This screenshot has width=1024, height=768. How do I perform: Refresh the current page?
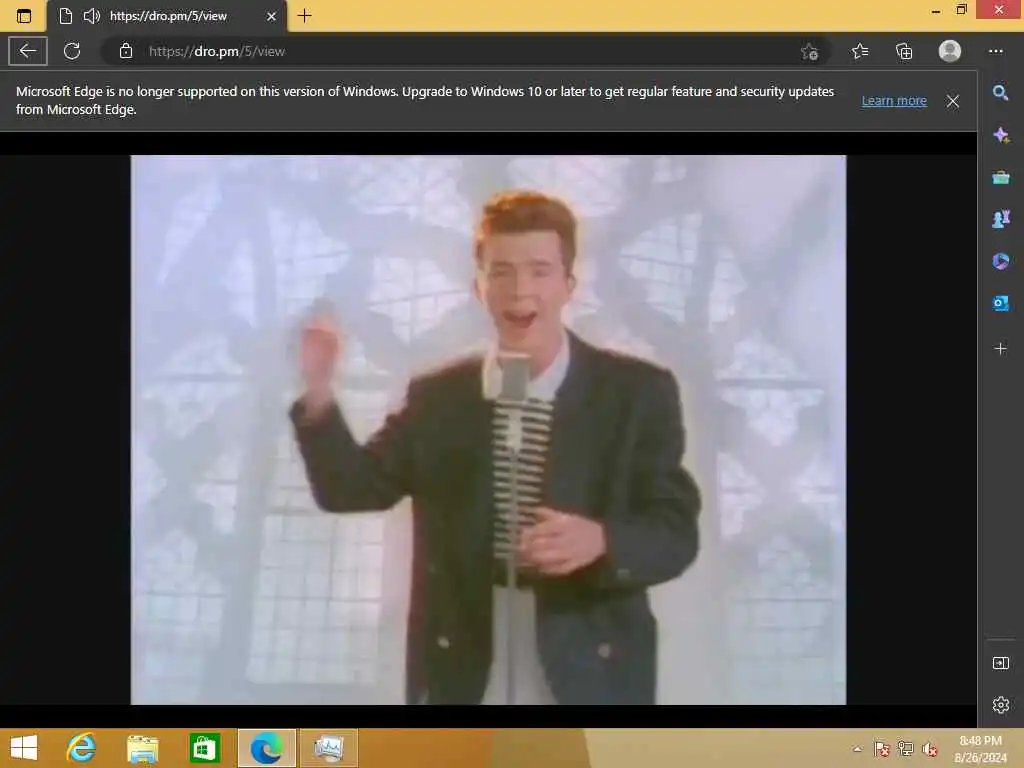[x=72, y=51]
